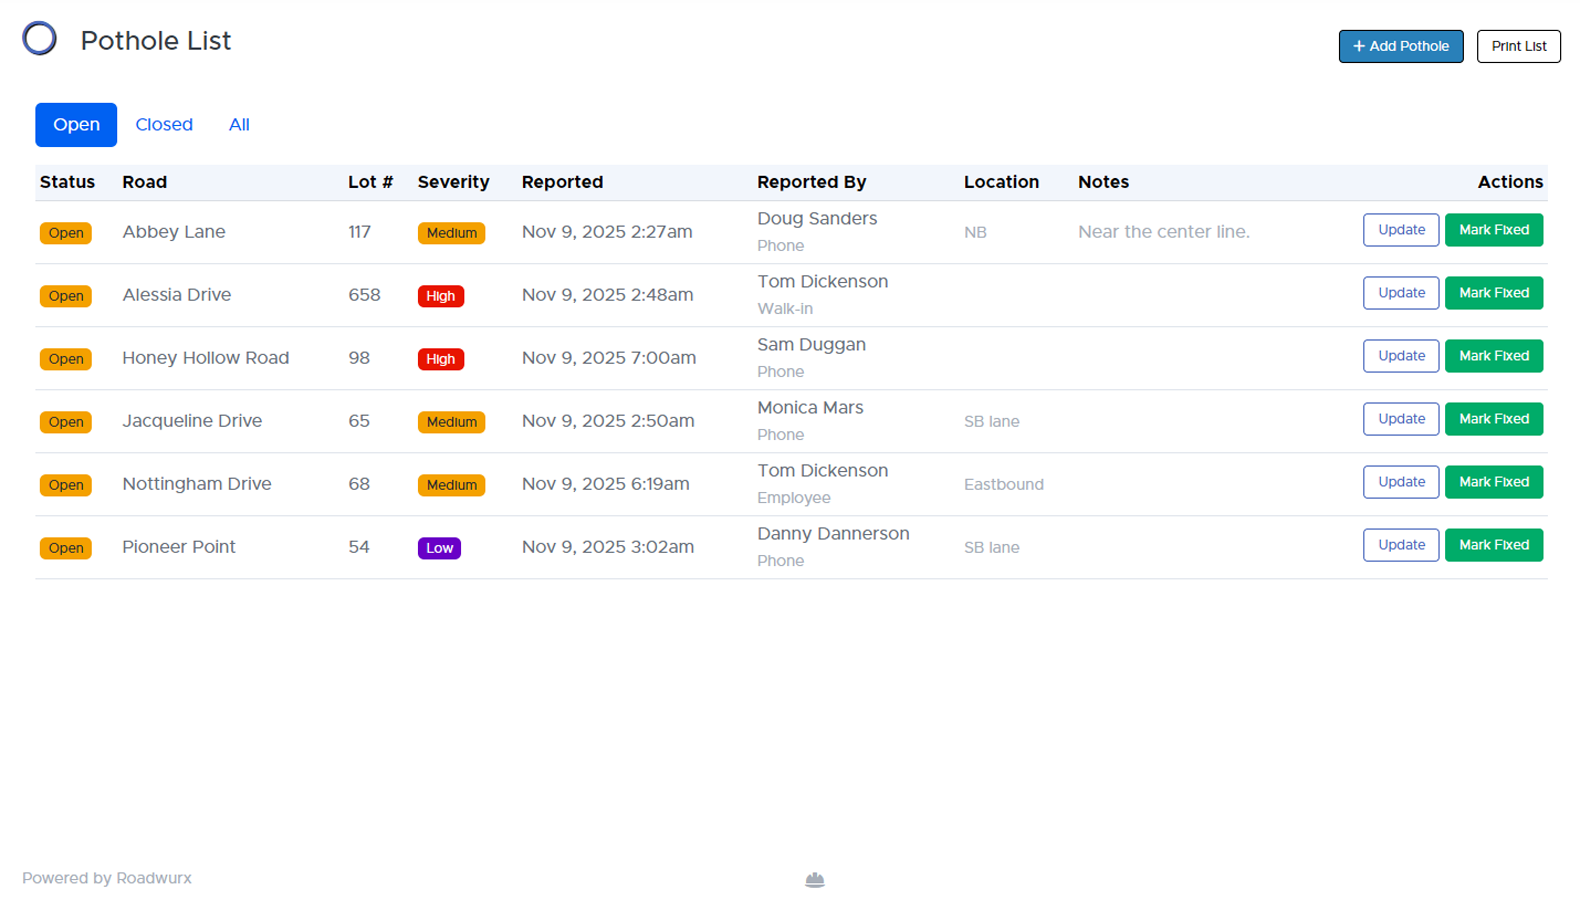
Task: Update the Pioneer Point pothole
Action: coord(1400,545)
